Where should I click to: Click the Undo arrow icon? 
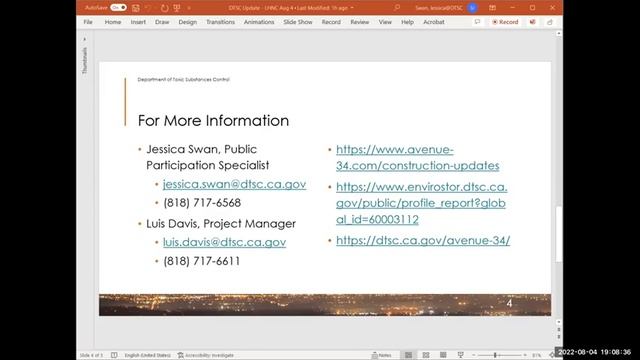click(x=149, y=8)
